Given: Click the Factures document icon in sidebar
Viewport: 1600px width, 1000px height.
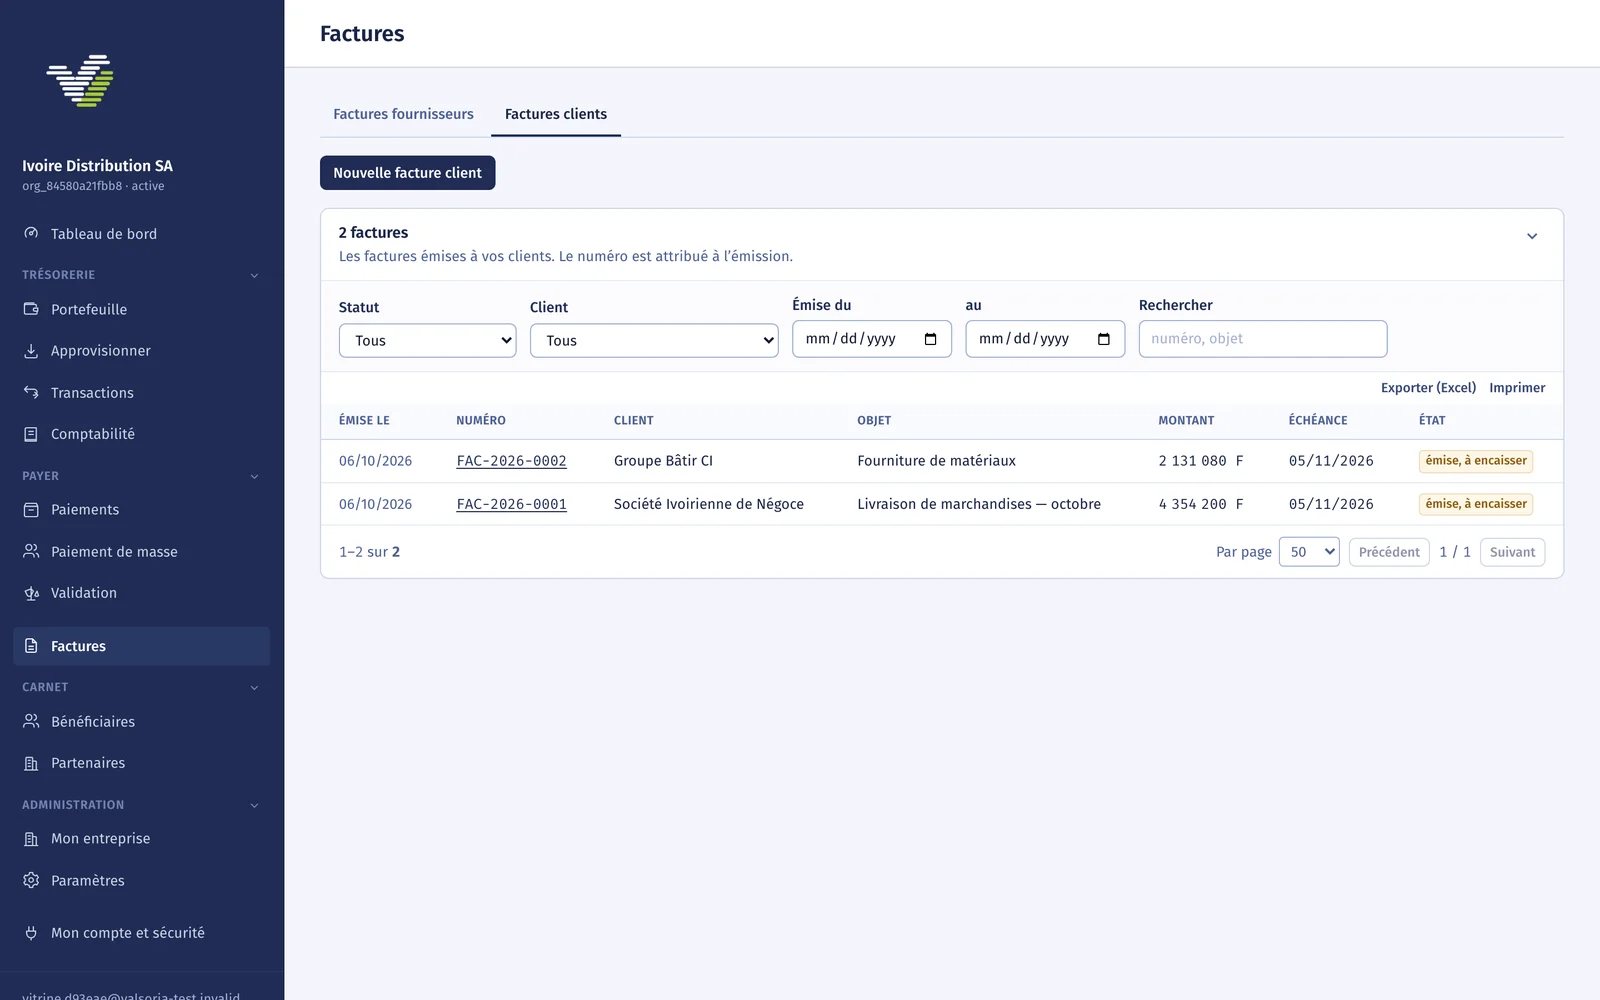Looking at the screenshot, I should 31,646.
